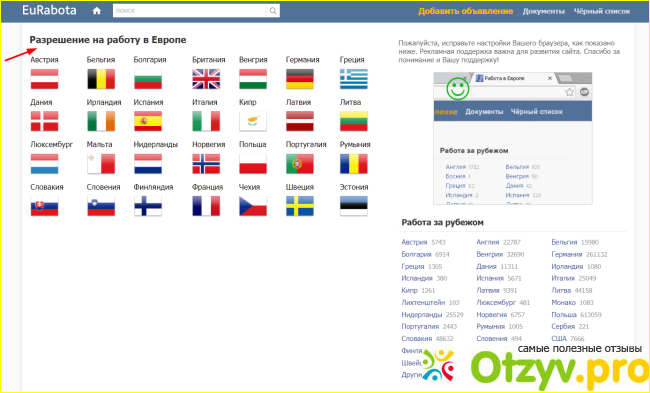Go to the home page icon
650x393 pixels.
97,11
